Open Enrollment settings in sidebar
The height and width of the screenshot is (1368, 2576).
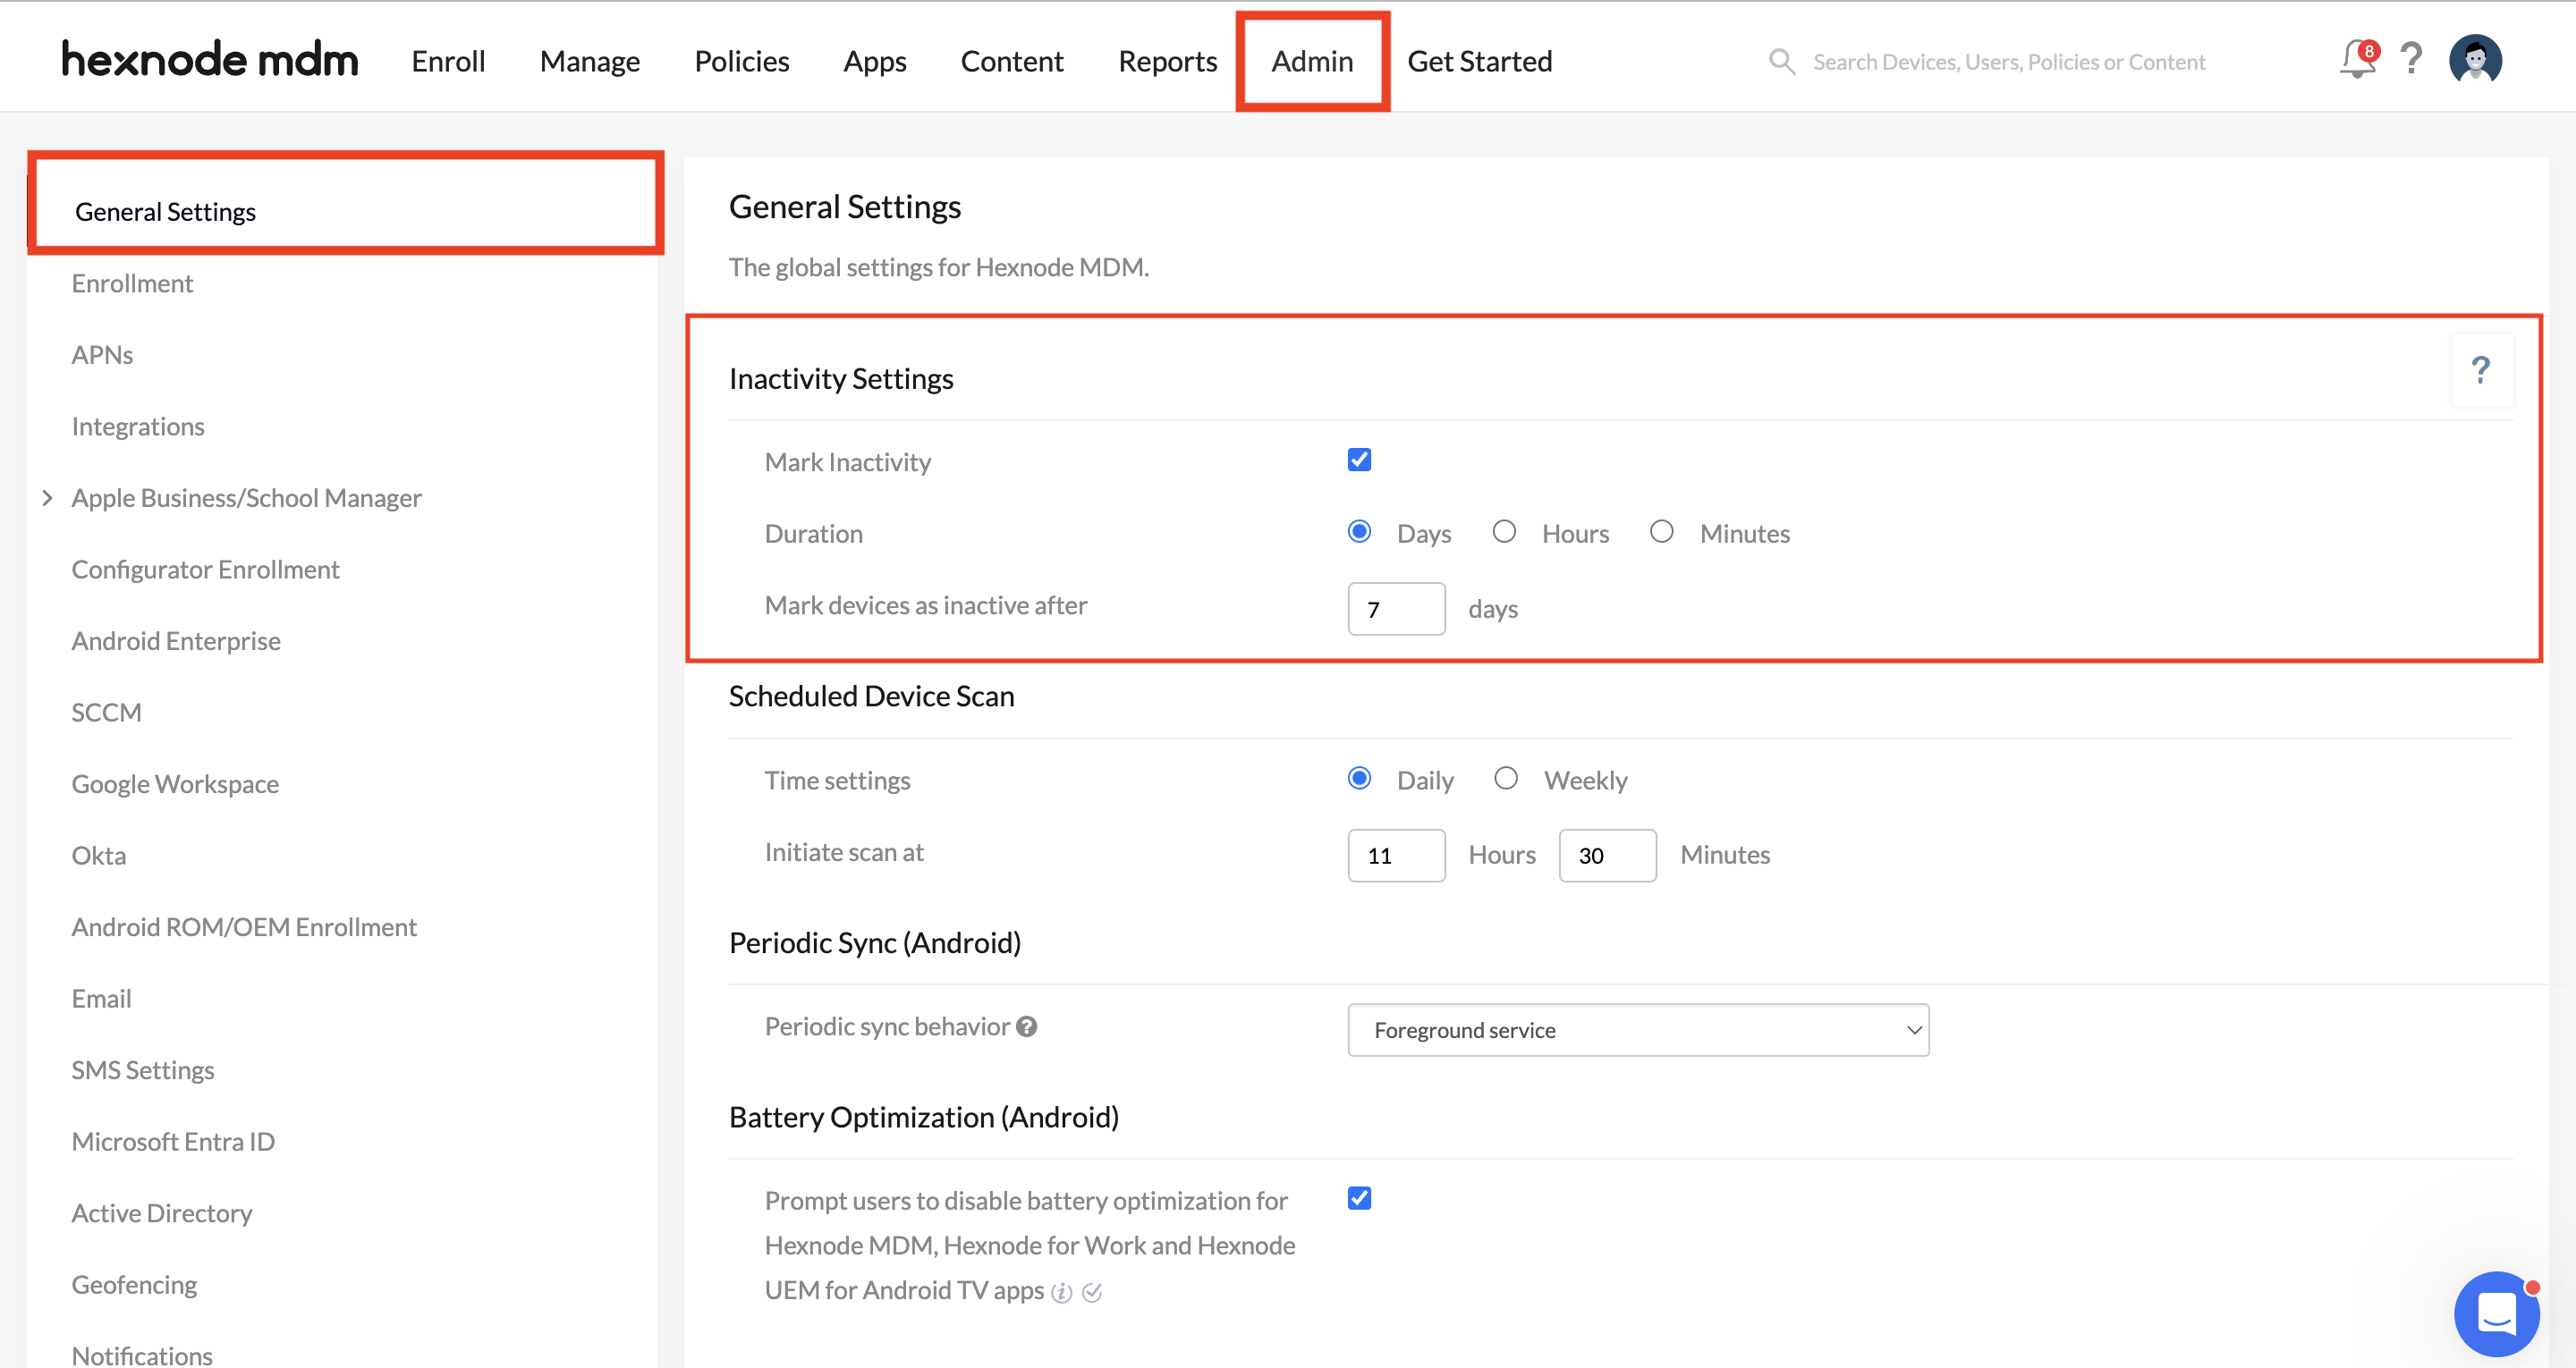132,283
